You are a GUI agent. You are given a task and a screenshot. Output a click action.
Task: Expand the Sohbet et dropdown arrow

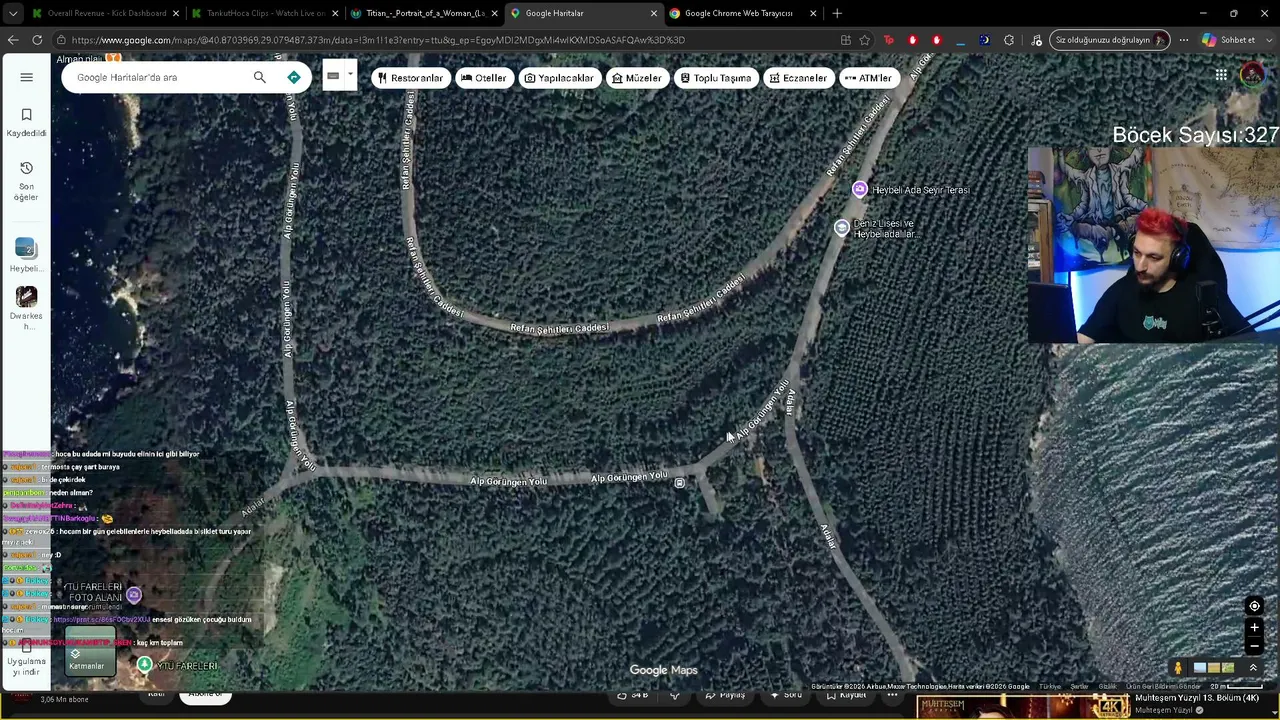point(1267,40)
